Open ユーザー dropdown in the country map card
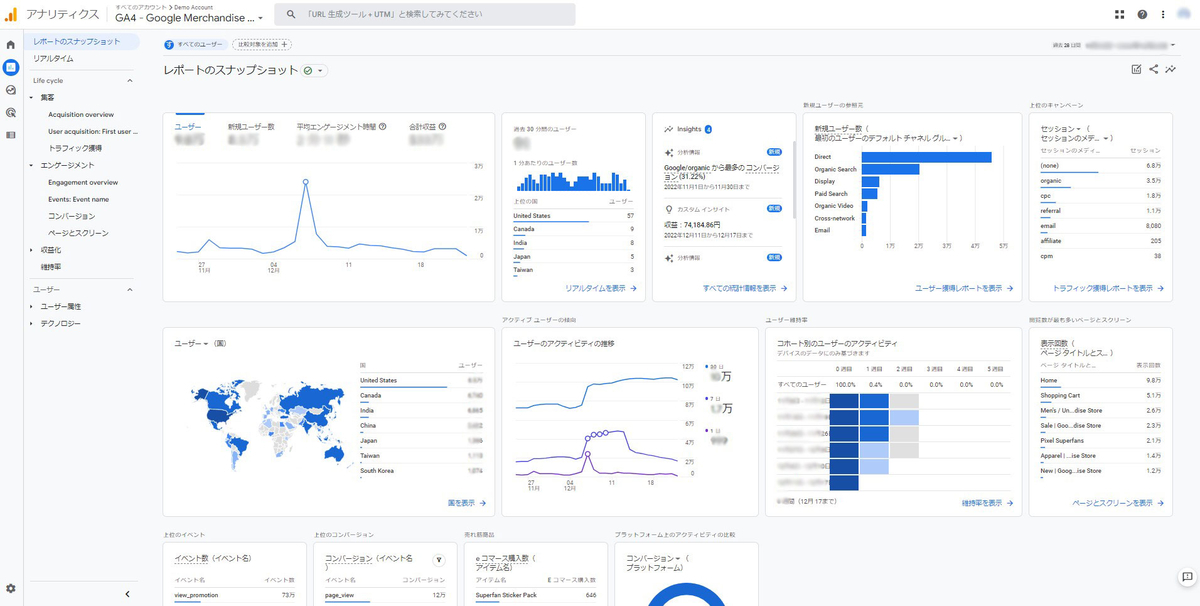 point(192,344)
